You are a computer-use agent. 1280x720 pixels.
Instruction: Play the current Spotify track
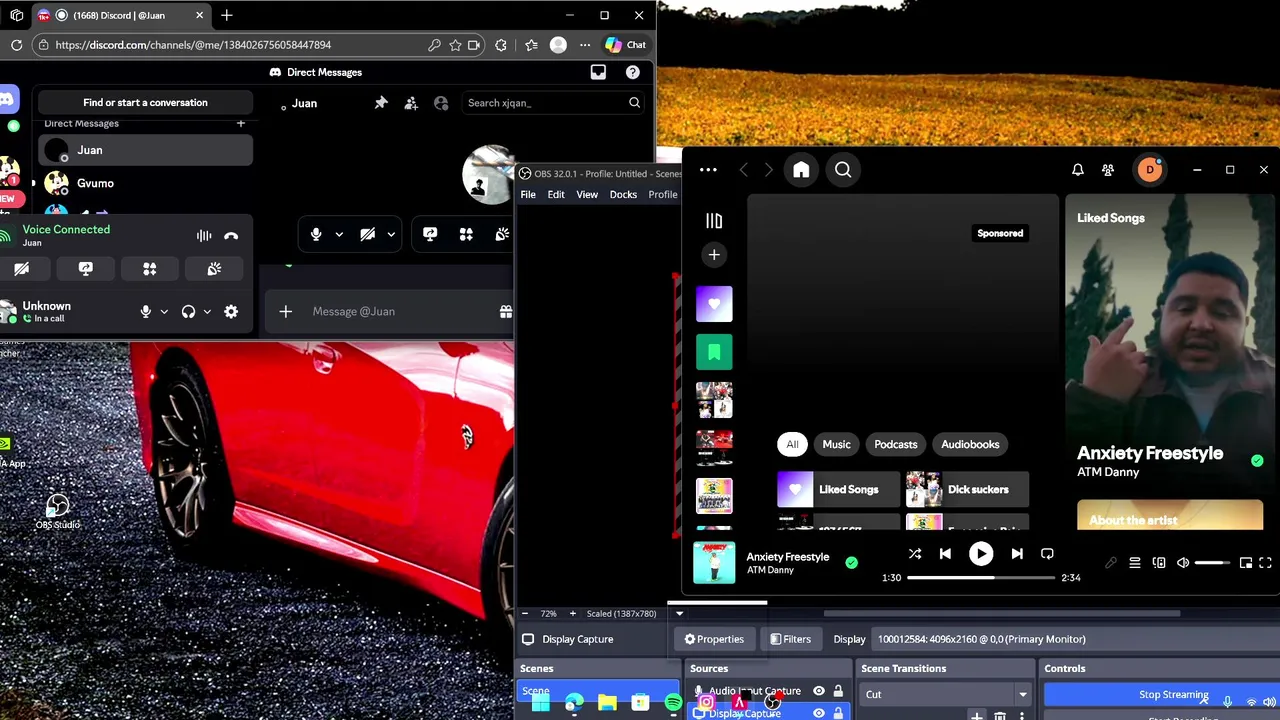point(981,553)
